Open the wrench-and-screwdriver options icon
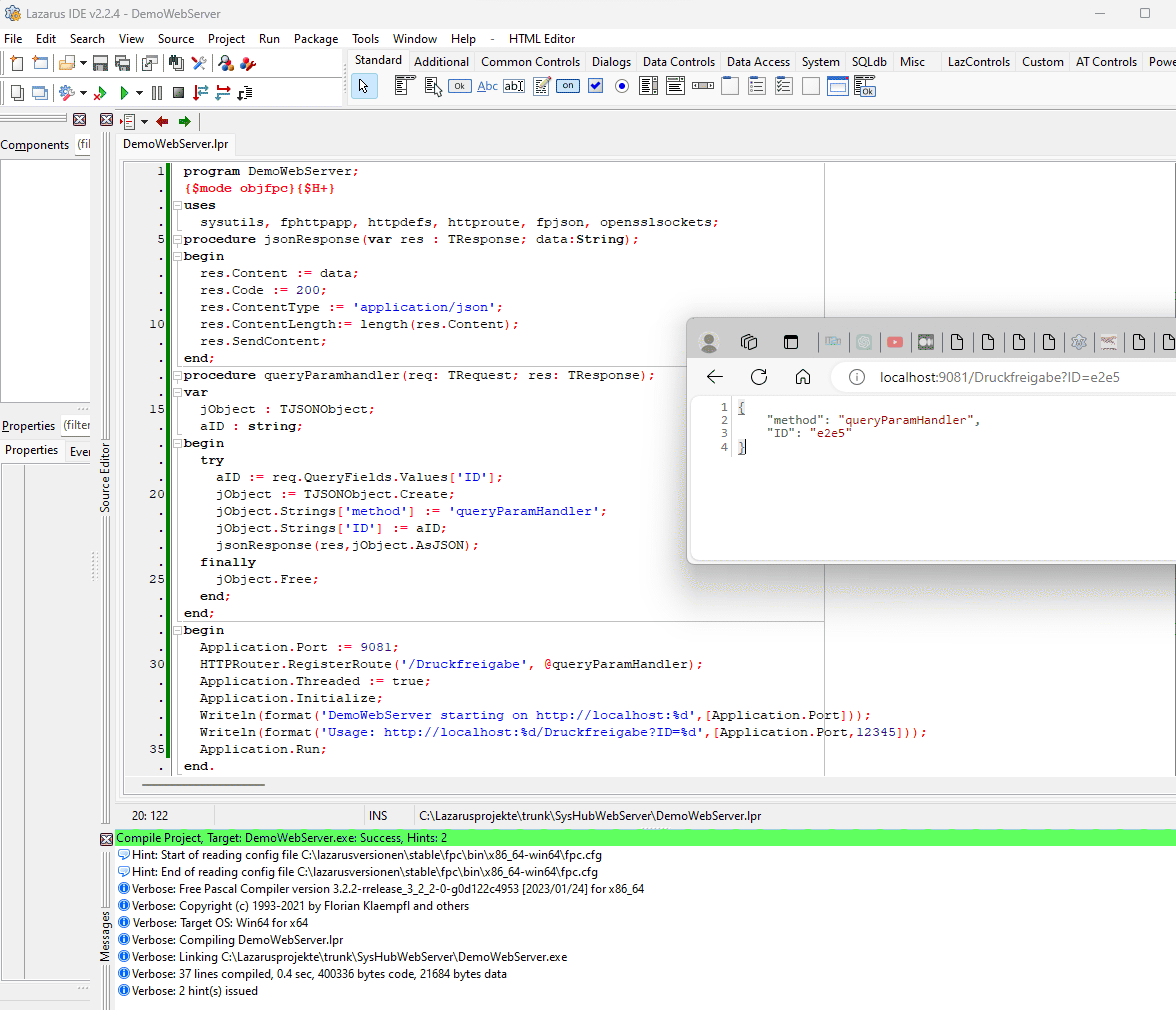1176x1010 pixels. point(199,64)
